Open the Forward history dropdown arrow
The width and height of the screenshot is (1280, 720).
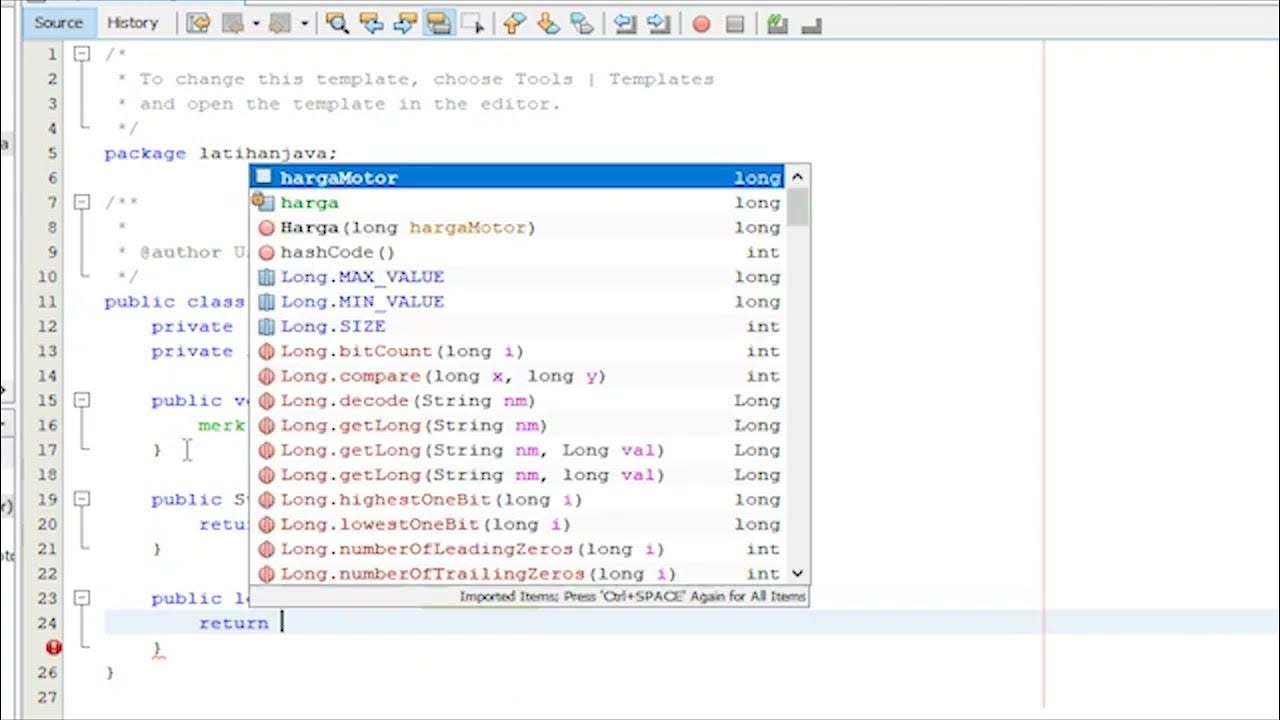point(304,23)
